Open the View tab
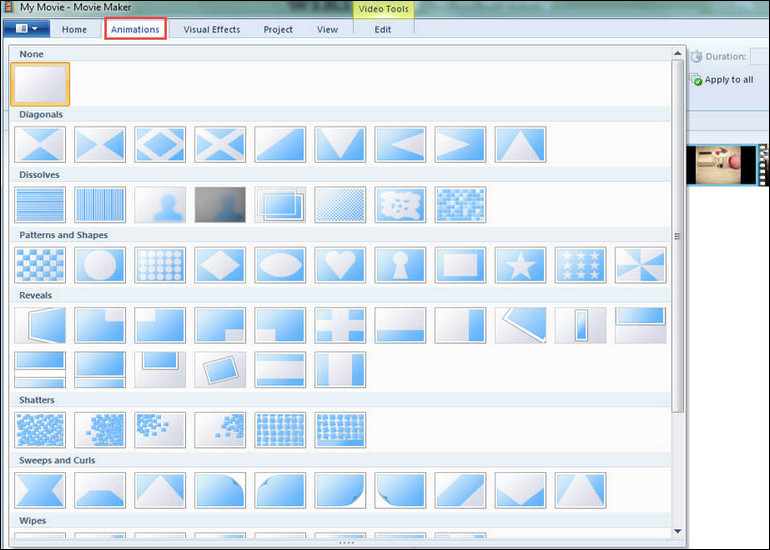The image size is (770, 550). (x=327, y=29)
